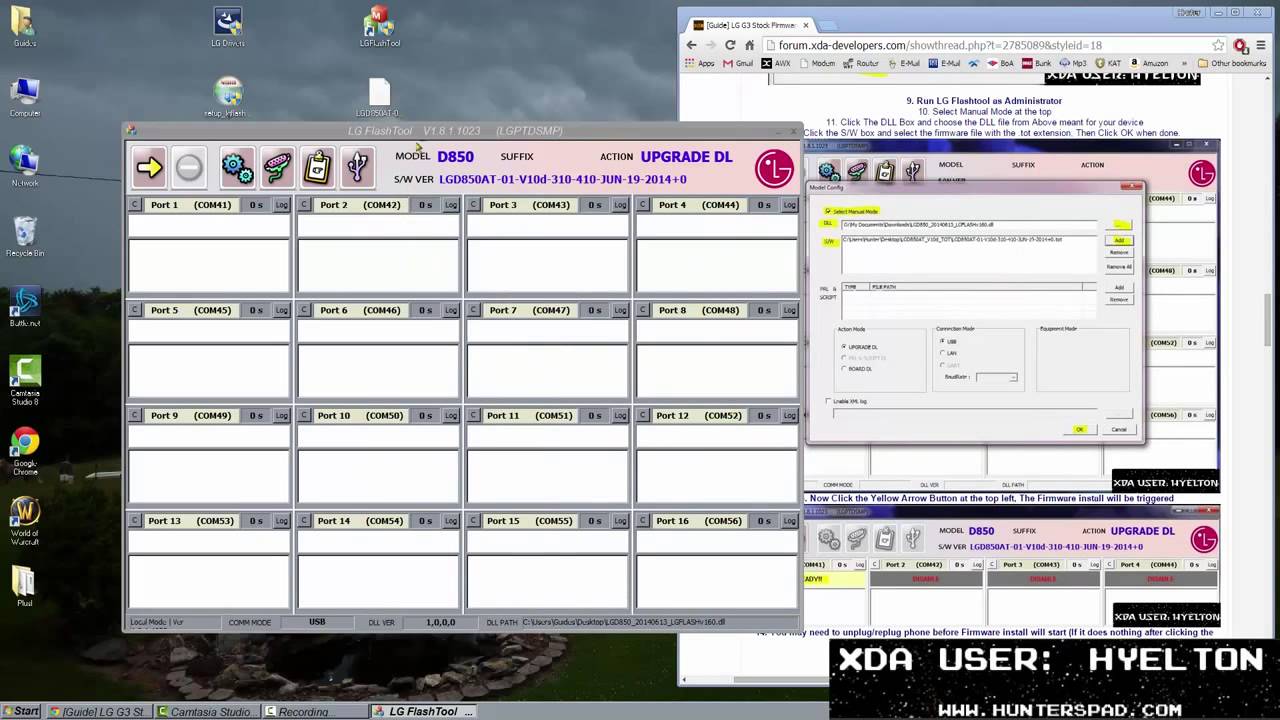Clear Port 16 with its C button
Screen dimensions: 1280x720
click(x=643, y=521)
